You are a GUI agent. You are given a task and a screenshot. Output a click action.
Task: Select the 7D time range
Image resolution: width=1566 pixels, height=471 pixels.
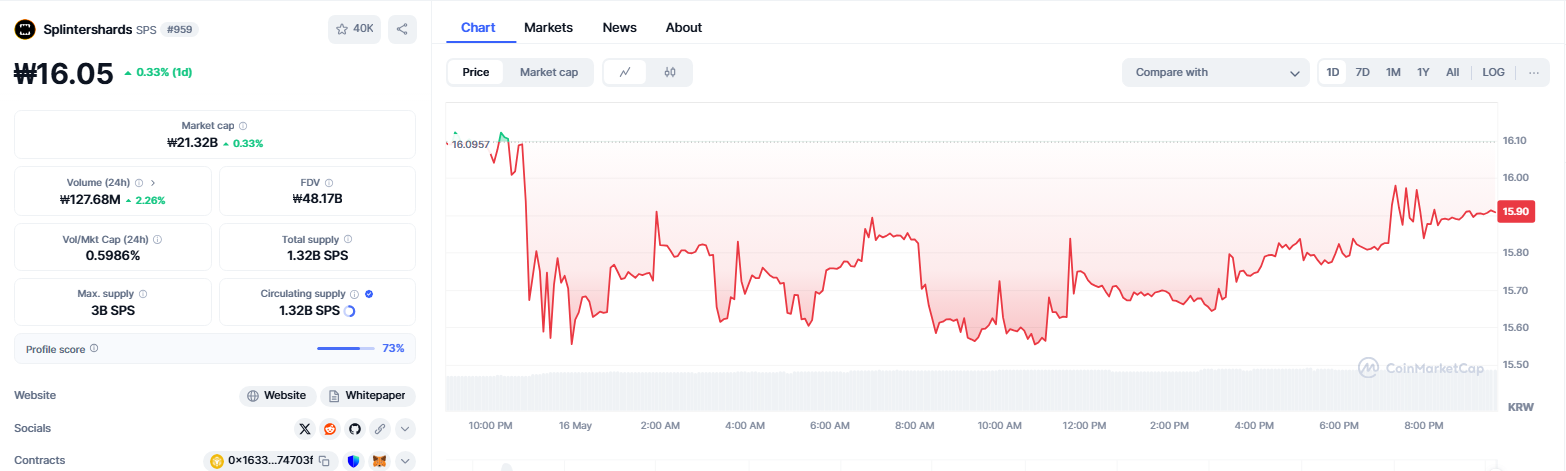(1362, 72)
